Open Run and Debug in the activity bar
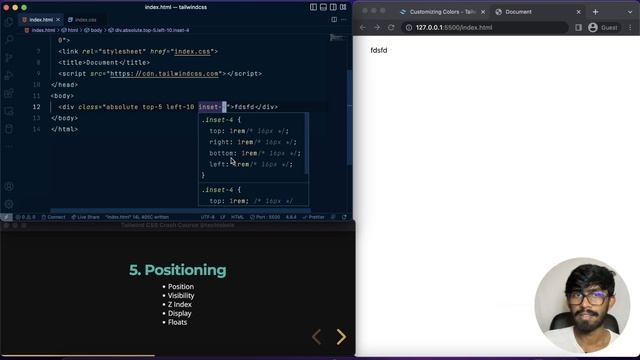Viewport: 640px width, 360px height. click(x=9, y=75)
